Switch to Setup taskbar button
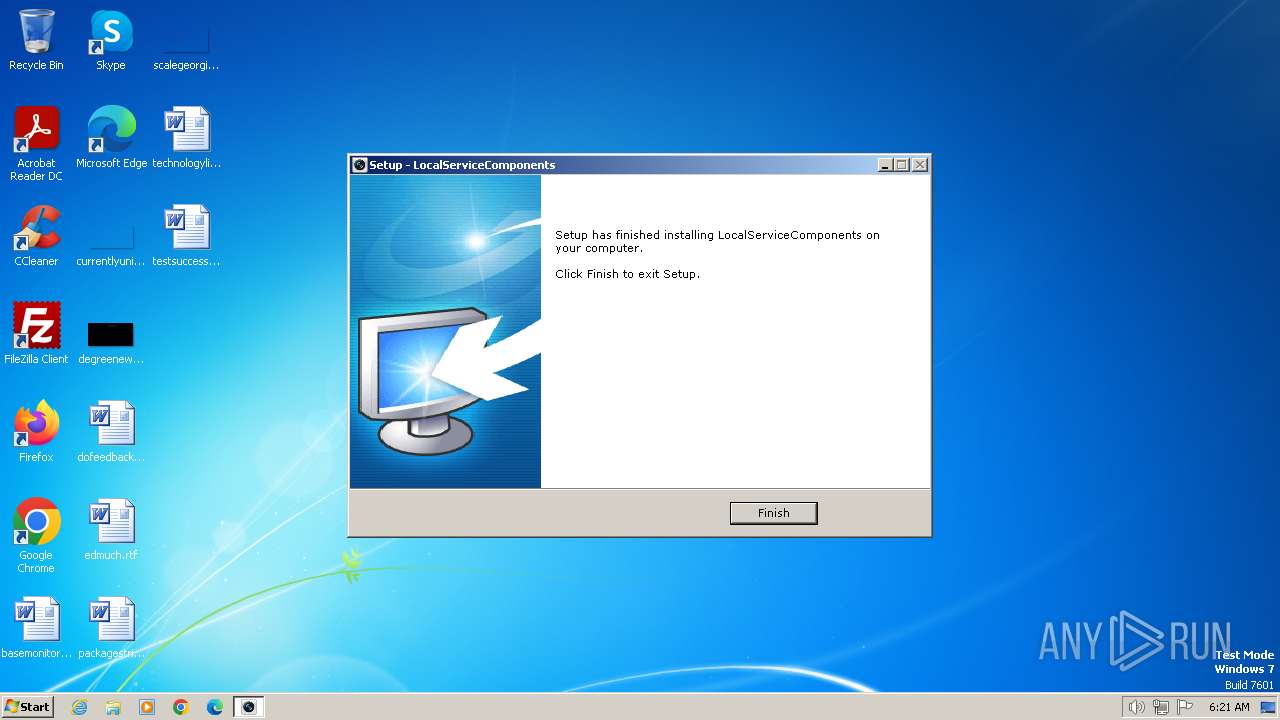The width and height of the screenshot is (1280, 720). tap(249, 707)
